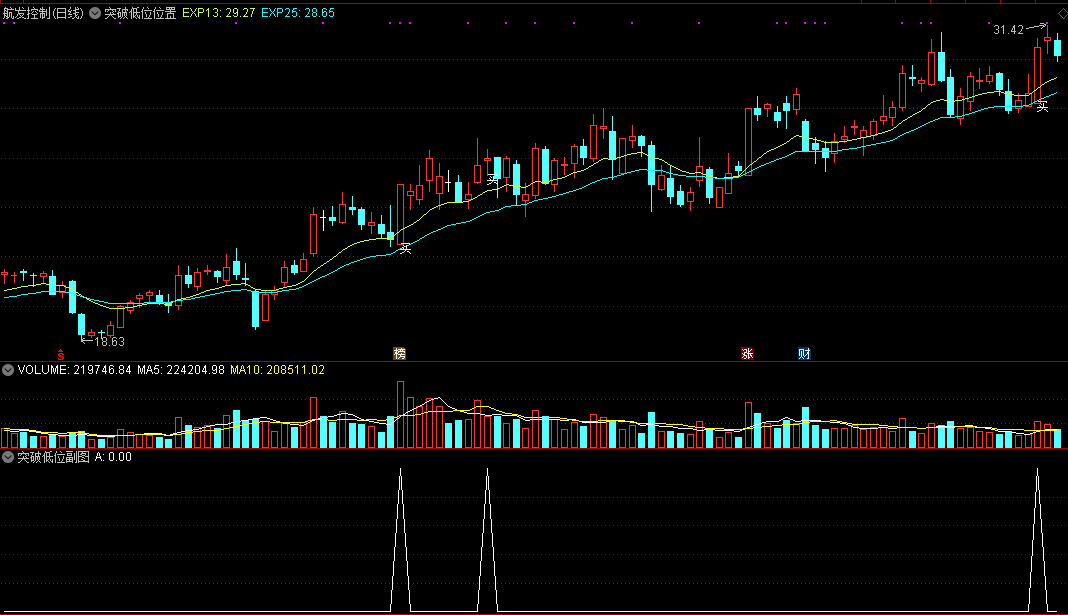Click the rightmost spike in 突破低位副图
Image resolution: width=1068 pixels, height=615 pixels.
pyautogui.click(x=1038, y=538)
